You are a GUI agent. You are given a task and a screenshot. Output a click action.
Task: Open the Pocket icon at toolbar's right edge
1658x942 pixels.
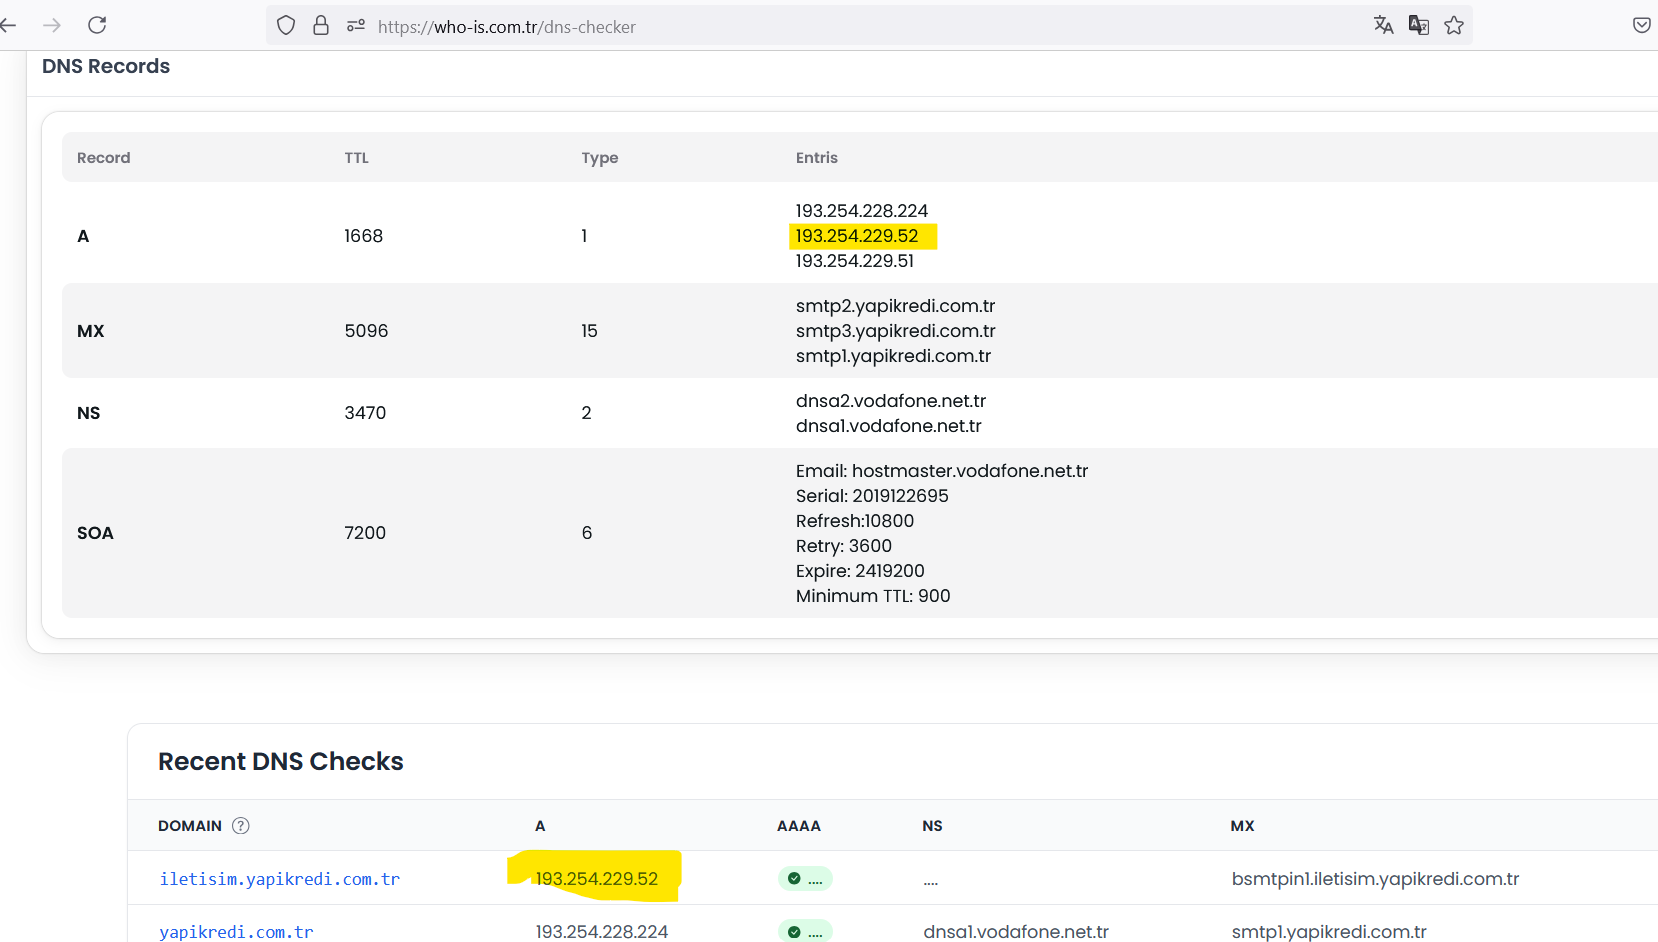point(1642,25)
